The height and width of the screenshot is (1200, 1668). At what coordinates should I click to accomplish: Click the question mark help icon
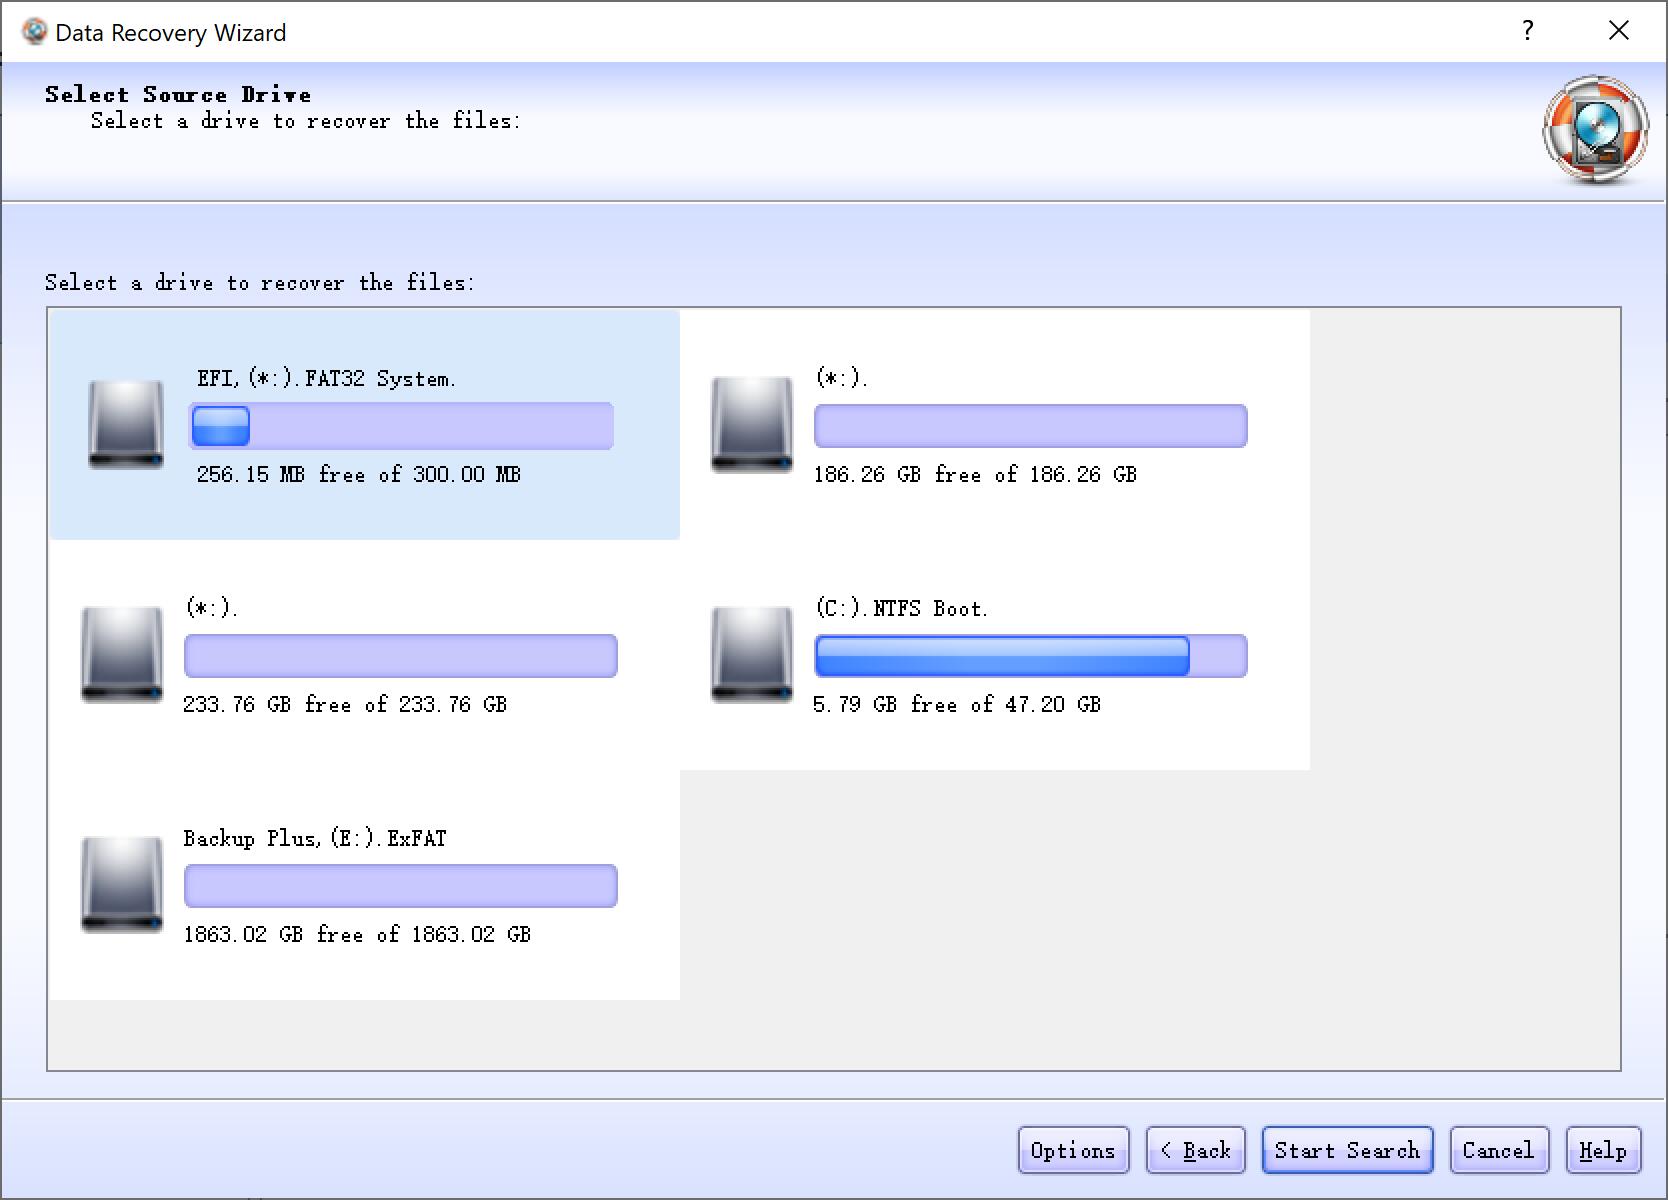click(x=1527, y=31)
